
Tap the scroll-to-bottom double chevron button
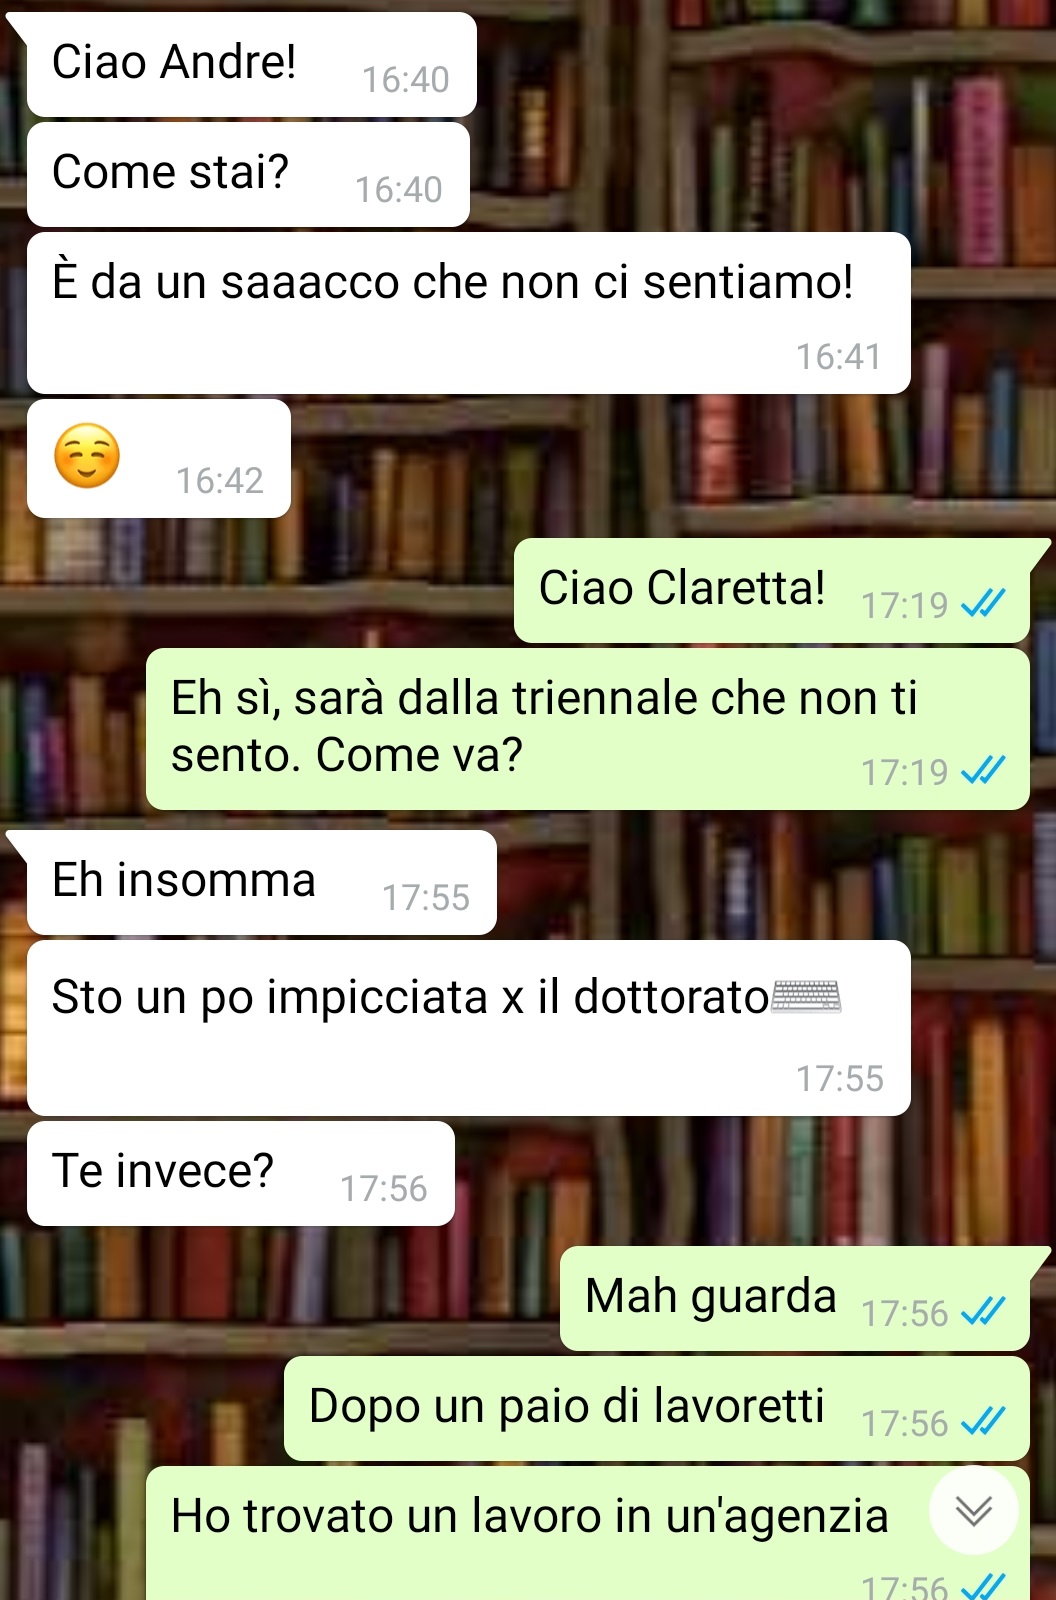pyautogui.click(x=973, y=1510)
